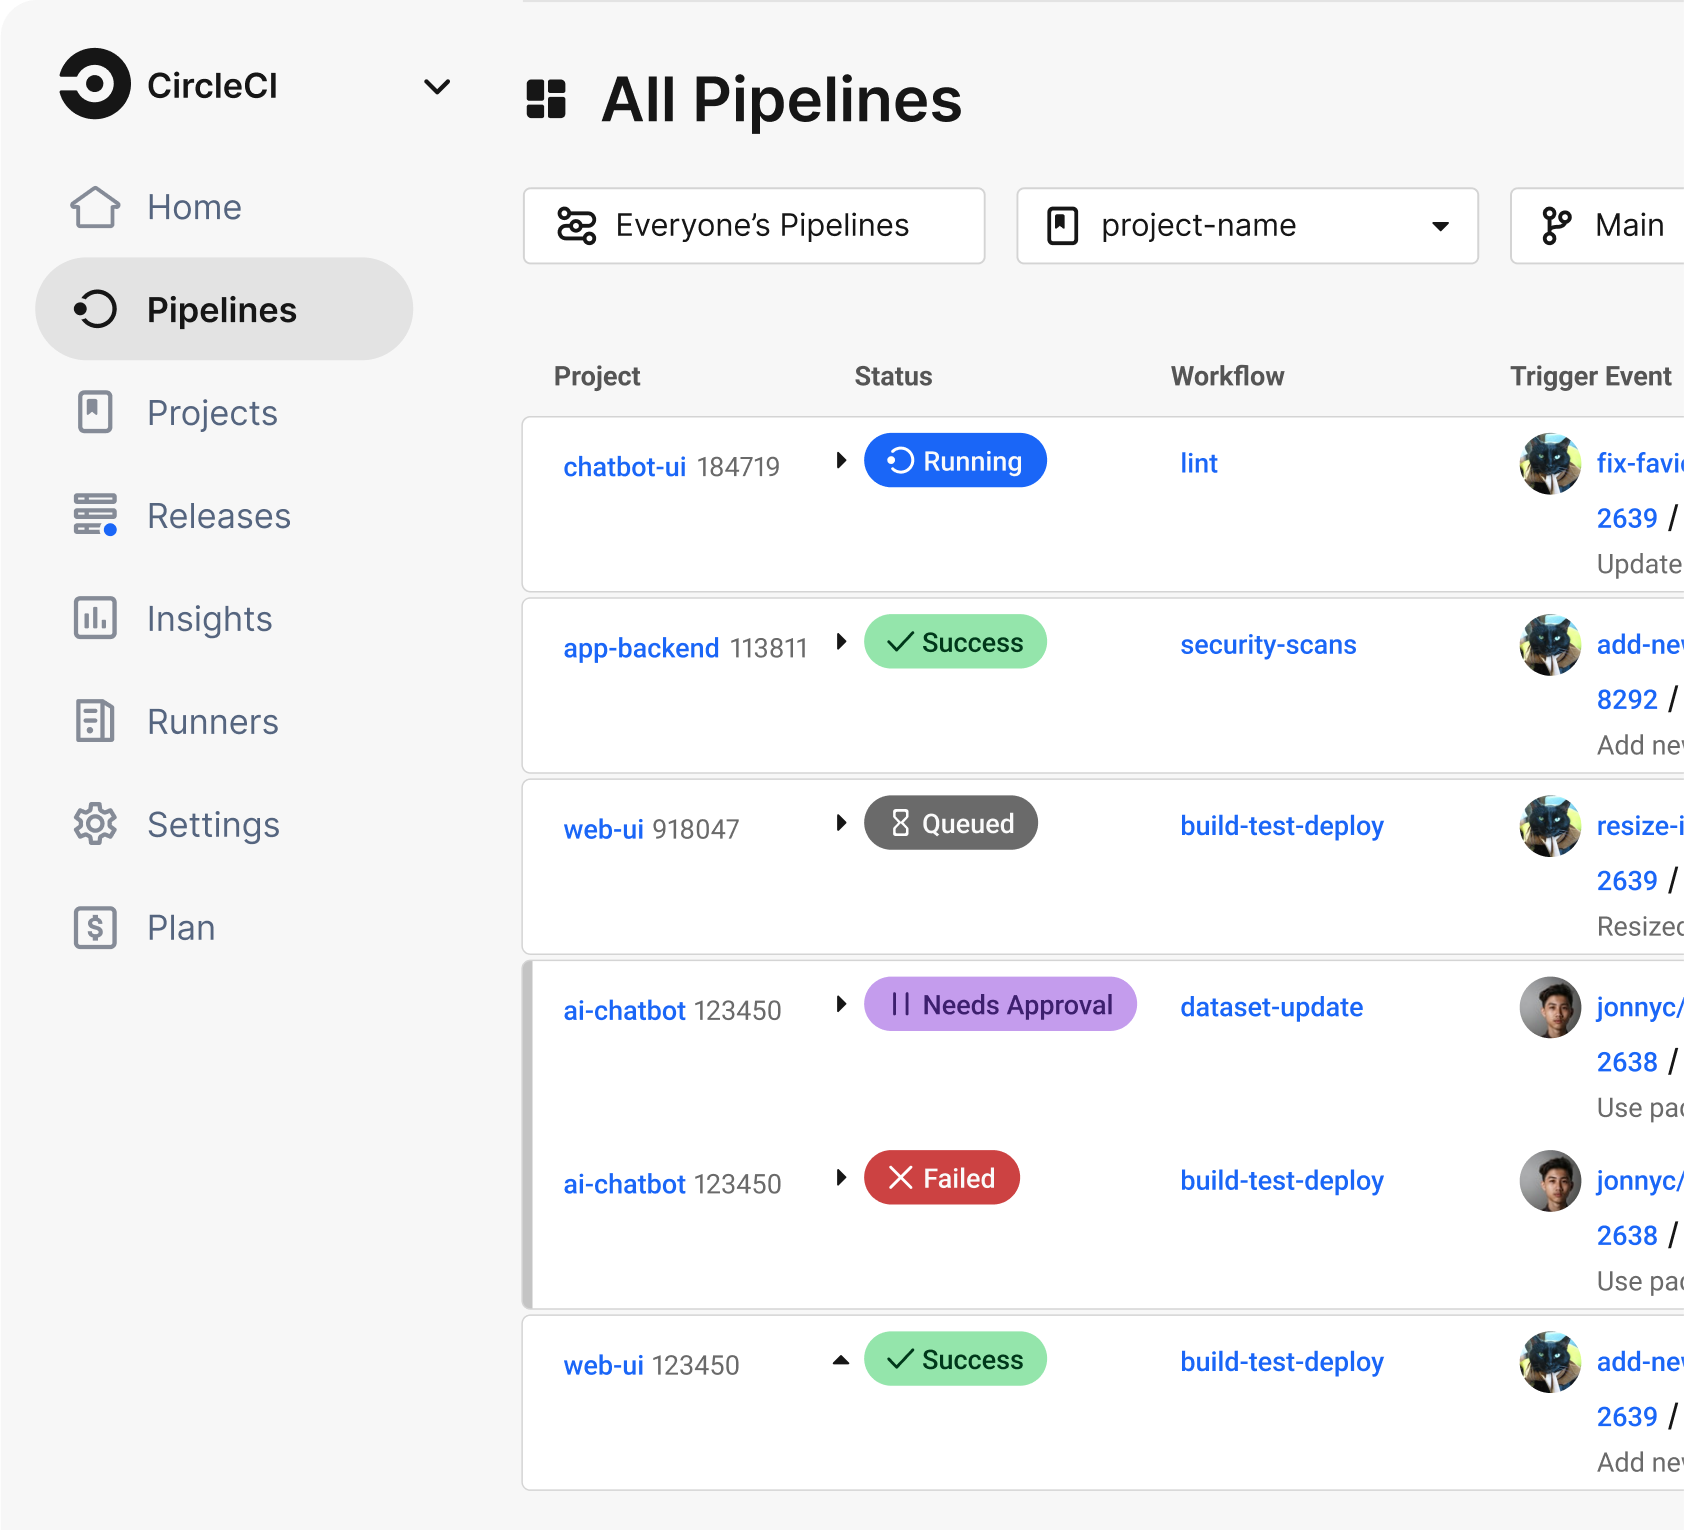Select the Home icon in sidebar
Screen dimensions: 1684x1530
(x=95, y=207)
